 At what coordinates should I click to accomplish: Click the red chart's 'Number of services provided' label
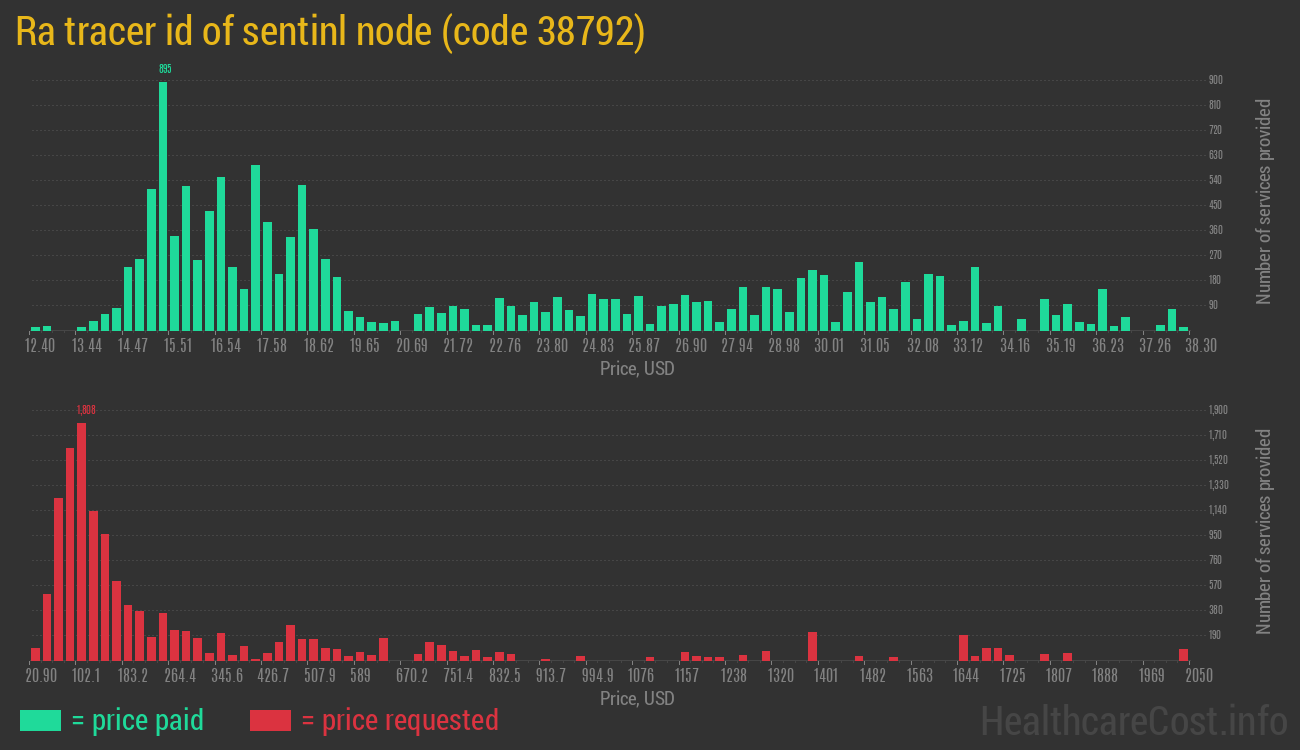[1264, 531]
